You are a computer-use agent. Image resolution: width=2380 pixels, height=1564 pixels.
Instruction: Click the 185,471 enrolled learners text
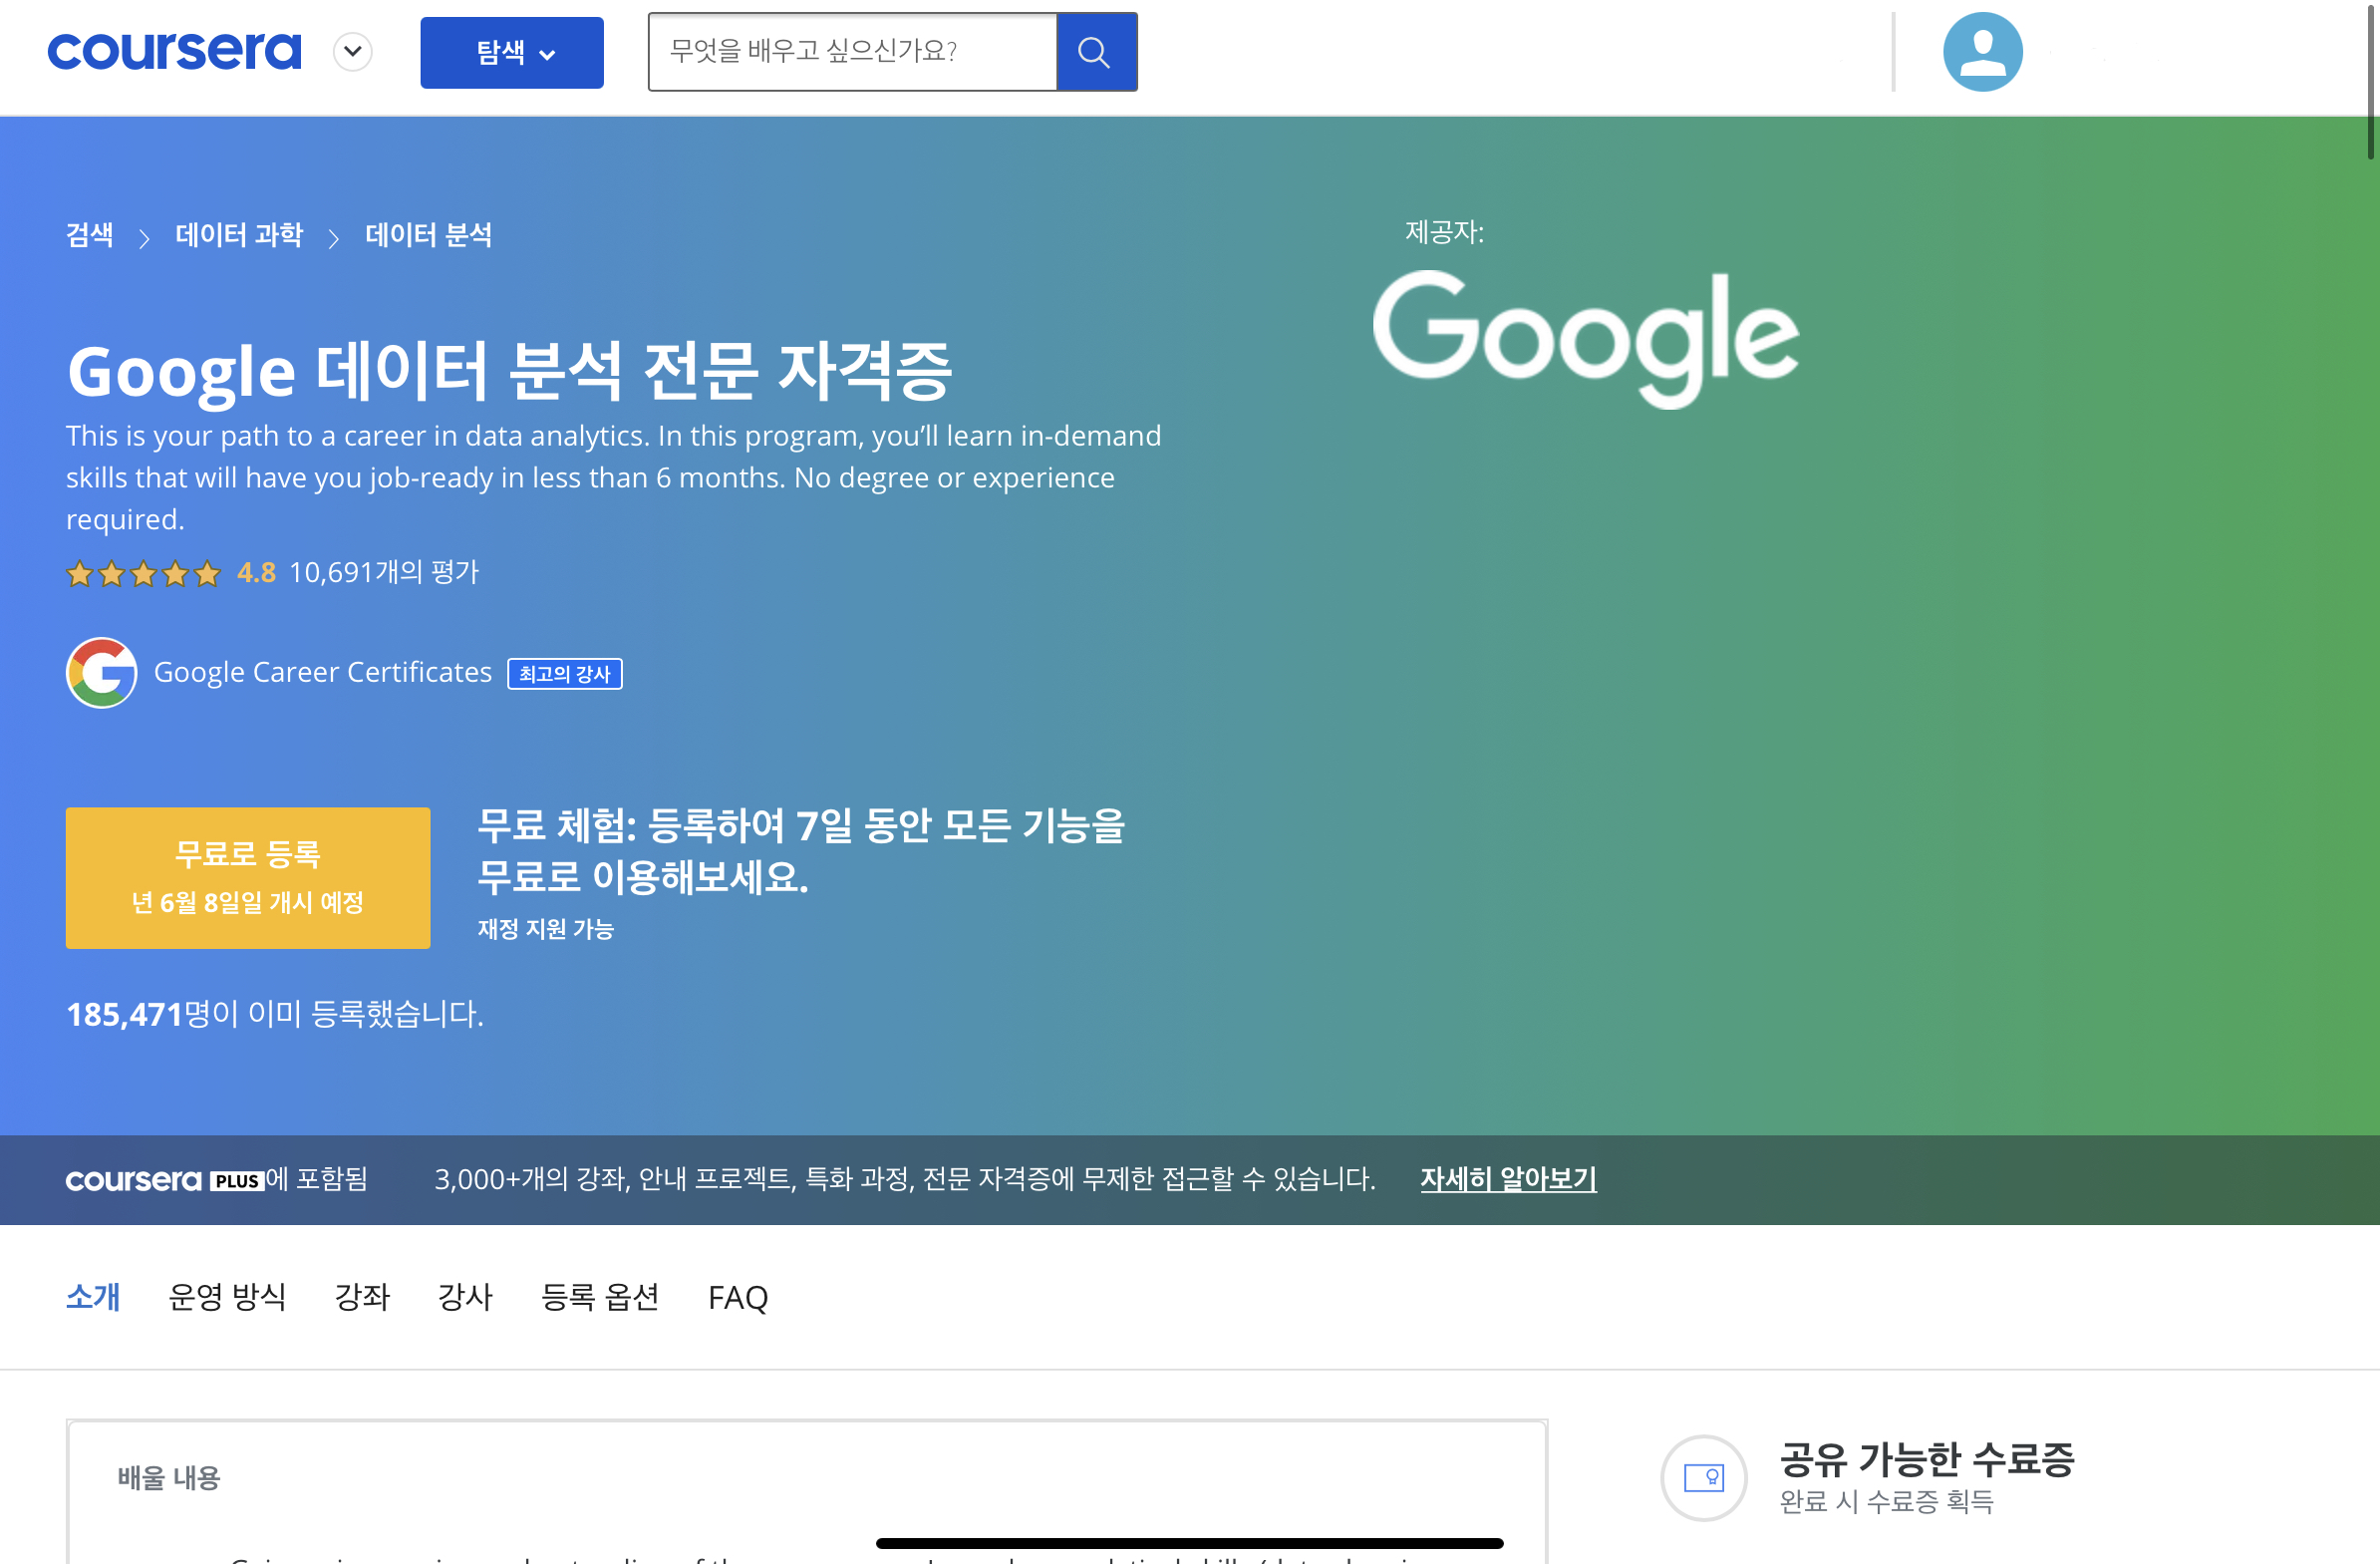click(x=275, y=1014)
